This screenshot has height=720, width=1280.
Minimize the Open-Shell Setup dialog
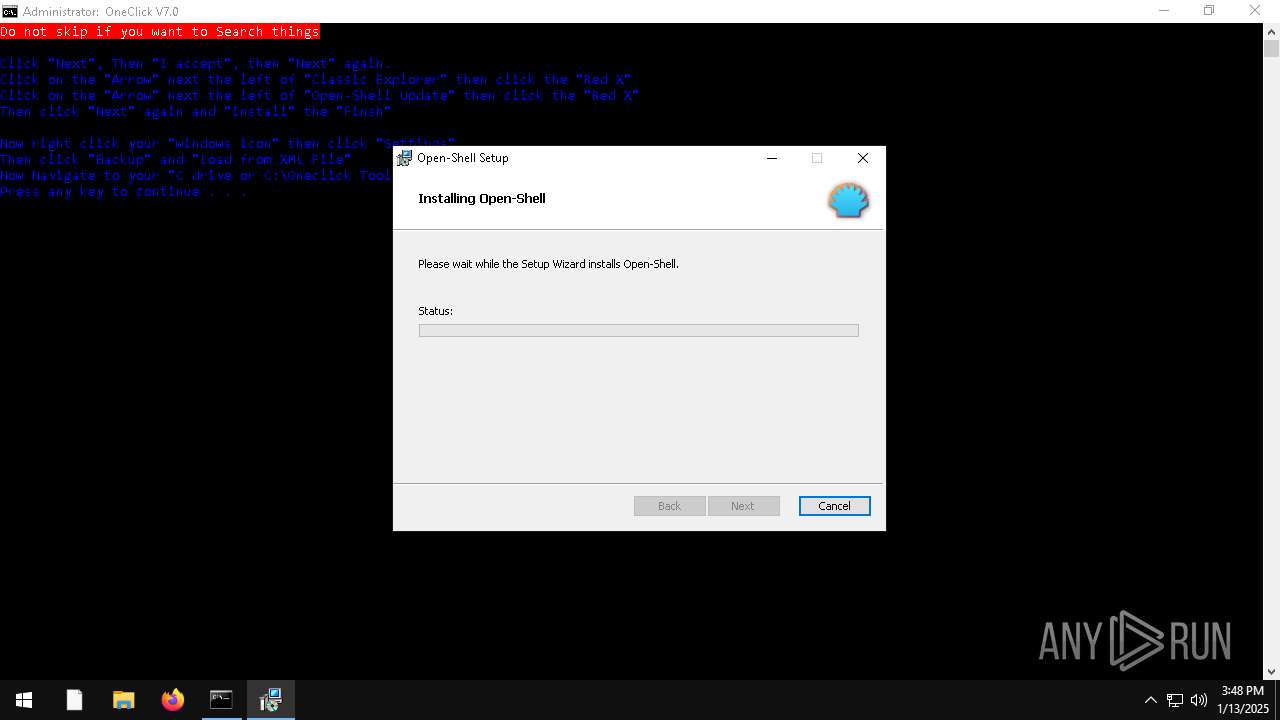[772, 158]
